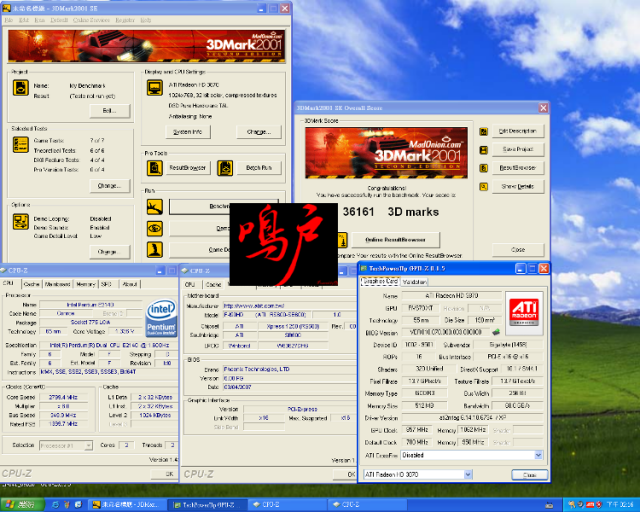Viewport: 640px width, 512px height.
Task: Select the Graphics Card tab in GPU-Z
Action: pos(380,281)
